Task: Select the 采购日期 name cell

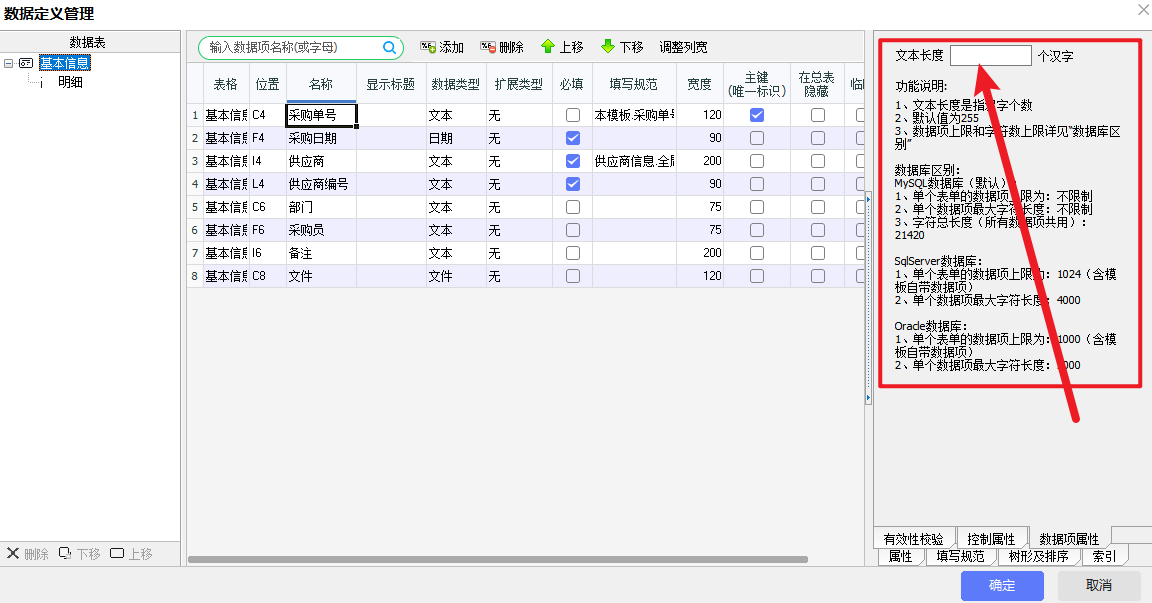Action: tap(321, 138)
